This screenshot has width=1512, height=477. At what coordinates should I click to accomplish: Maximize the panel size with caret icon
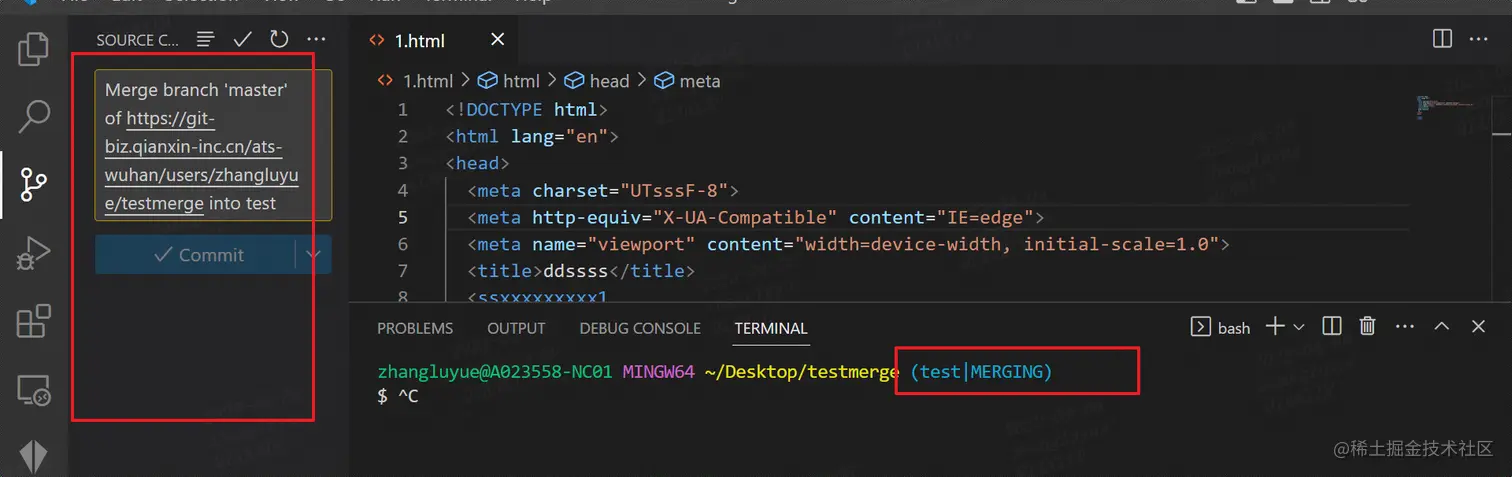click(1442, 326)
